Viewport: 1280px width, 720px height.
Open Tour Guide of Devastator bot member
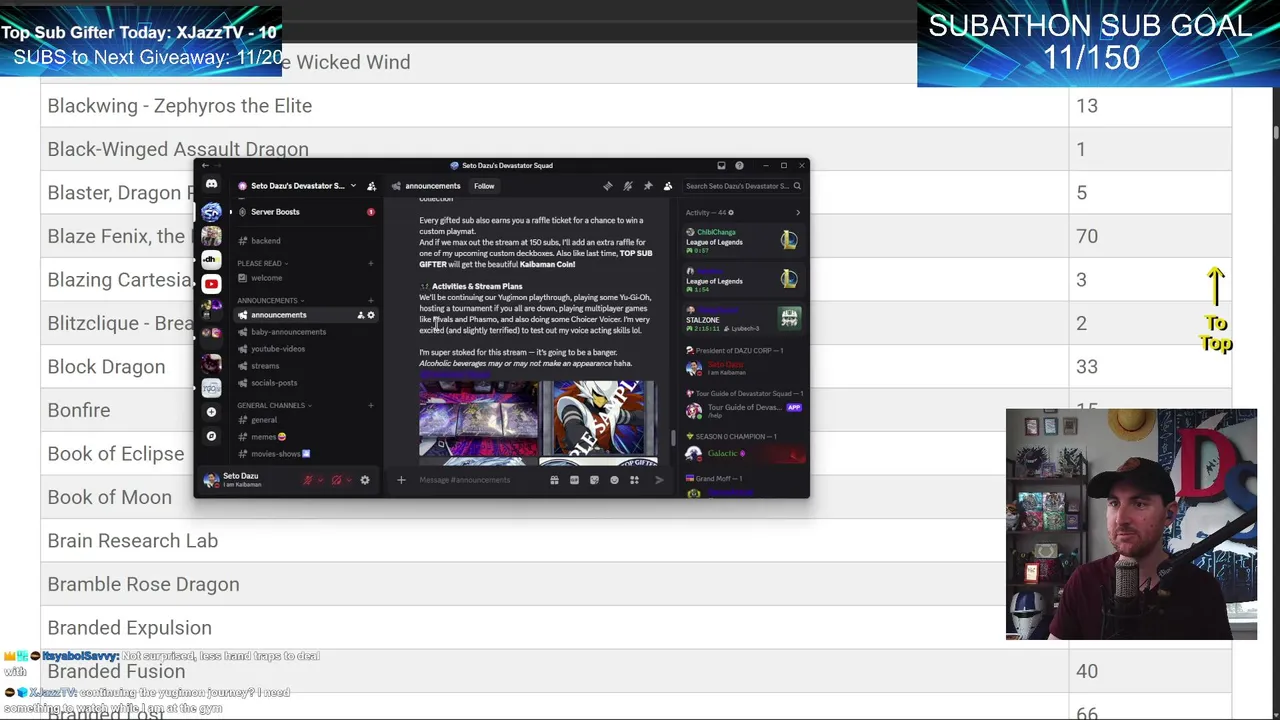743,409
